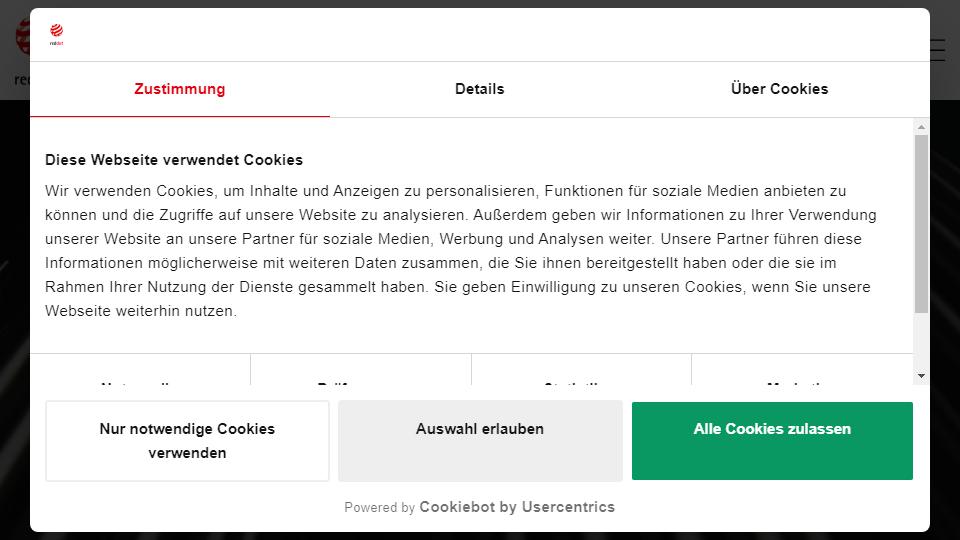Screen dimensions: 960x540
Task: Click the scrollbar down arrow in cookie text
Action: (921, 375)
